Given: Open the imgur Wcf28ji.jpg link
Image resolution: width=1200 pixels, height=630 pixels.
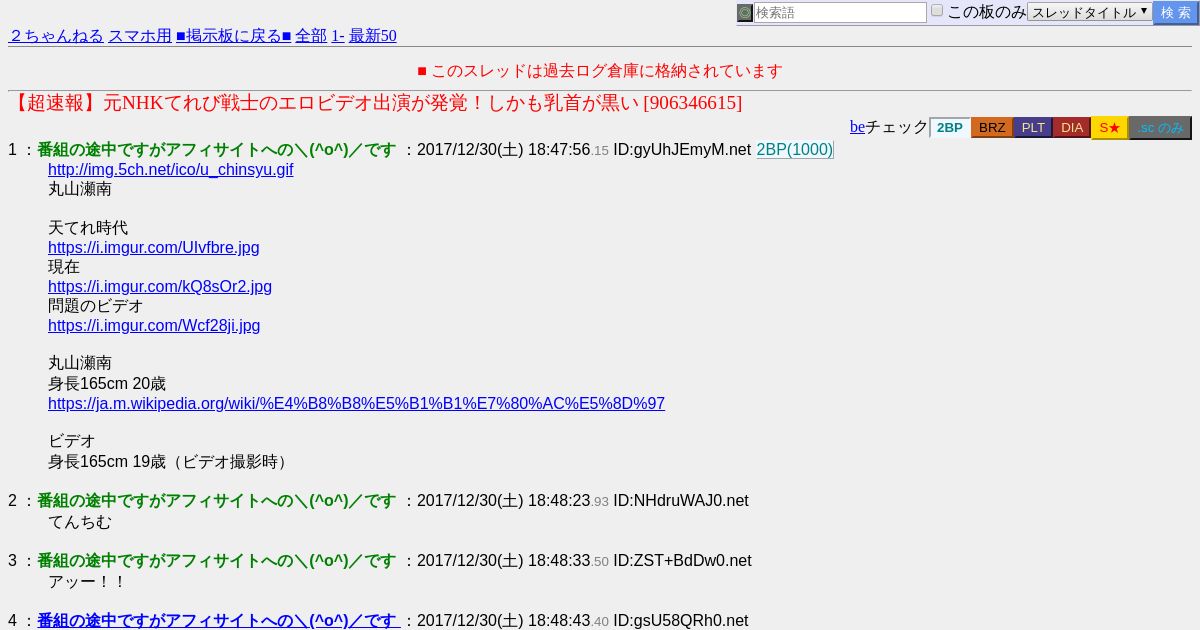Looking at the screenshot, I should pos(154,326).
